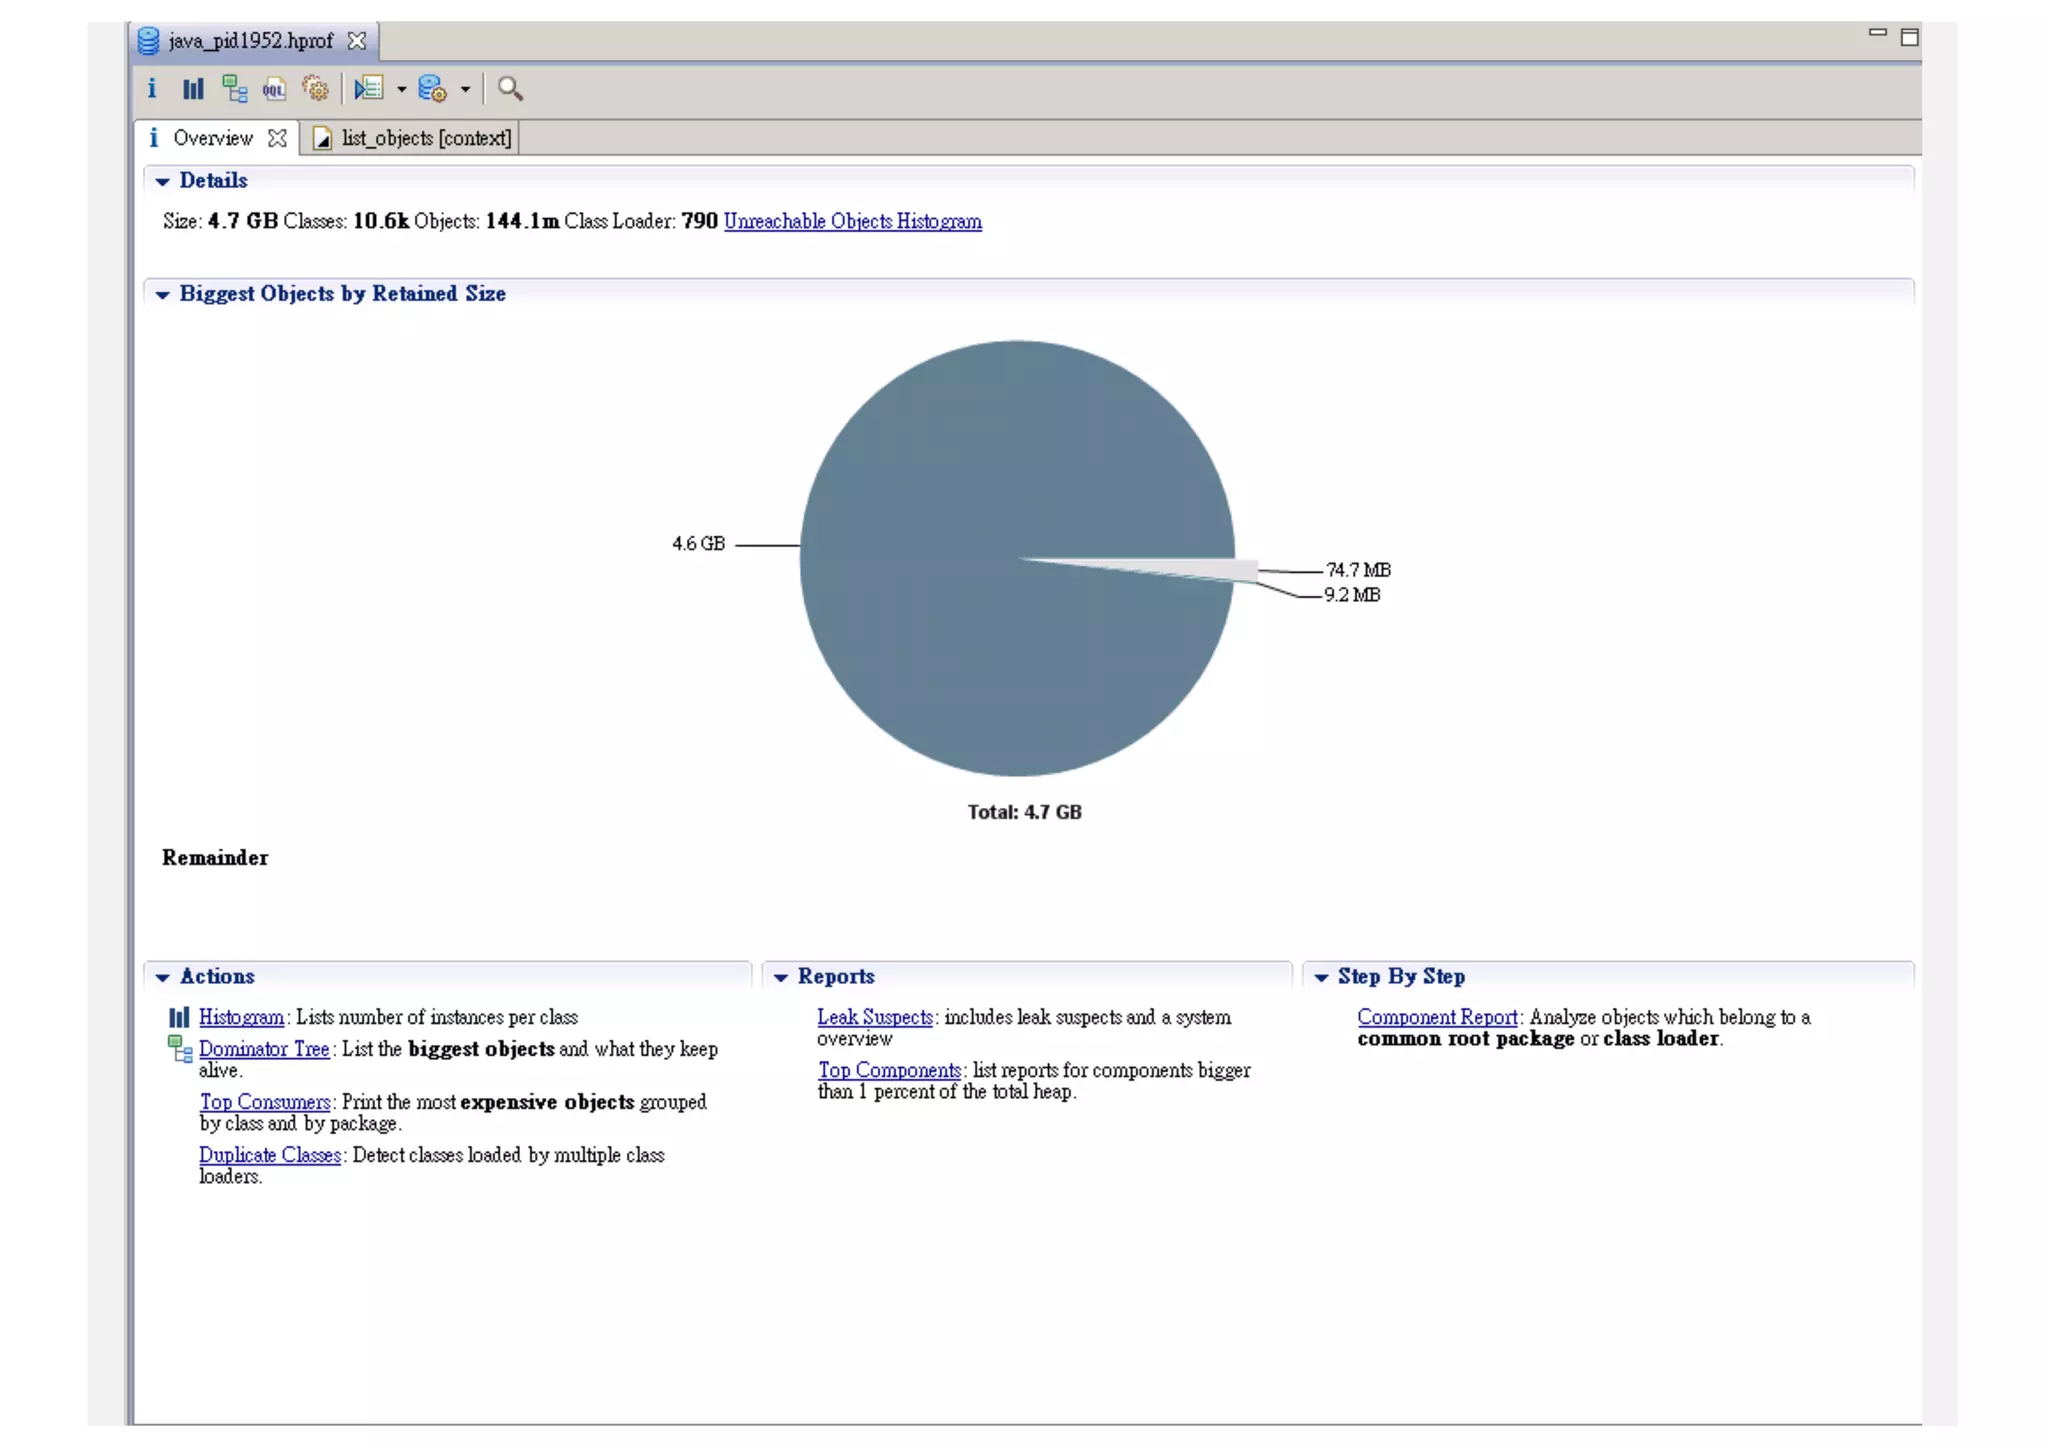Select the java_pid1952.hprof editor tab
Screen dimensions: 2048x1448
pyautogui.click(x=250, y=41)
